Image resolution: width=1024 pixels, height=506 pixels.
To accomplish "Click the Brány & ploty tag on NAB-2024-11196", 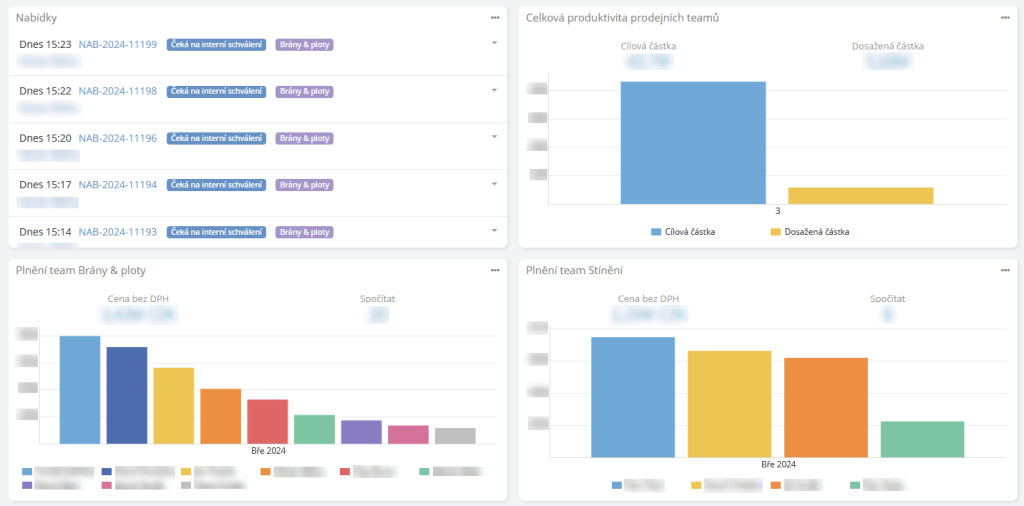I will (x=305, y=138).
